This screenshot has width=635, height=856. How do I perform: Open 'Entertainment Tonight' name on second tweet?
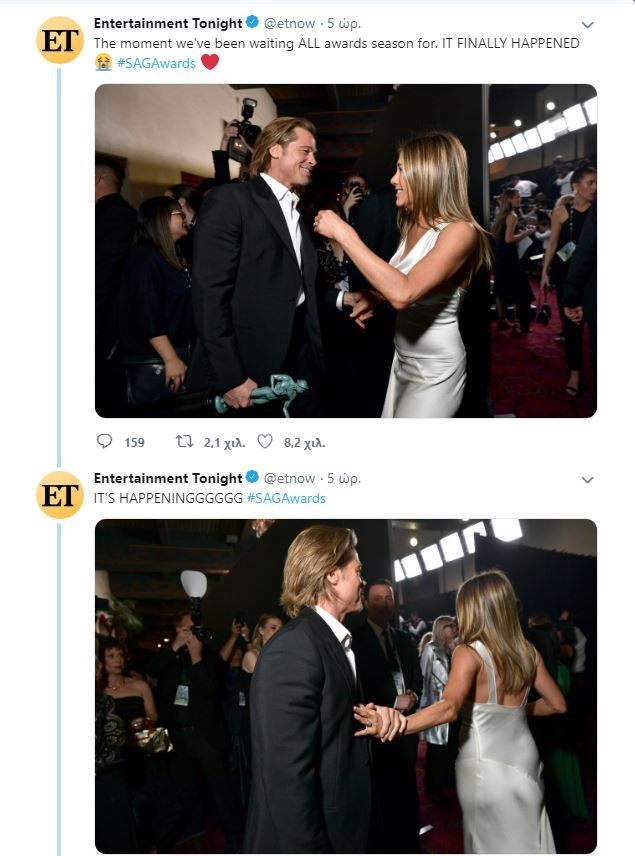tap(168, 478)
